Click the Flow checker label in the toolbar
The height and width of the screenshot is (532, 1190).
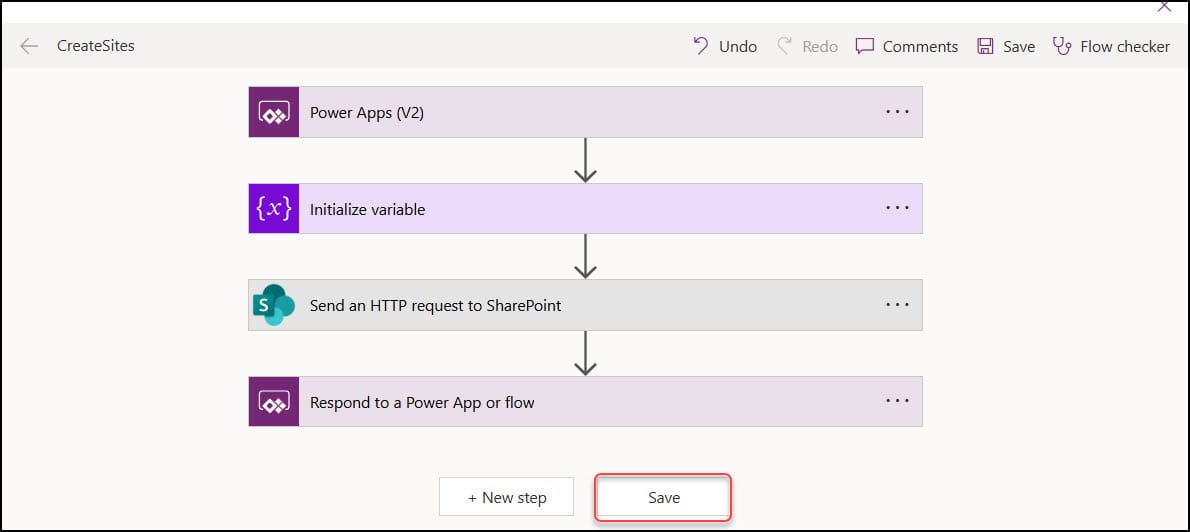pyautogui.click(x=1125, y=47)
